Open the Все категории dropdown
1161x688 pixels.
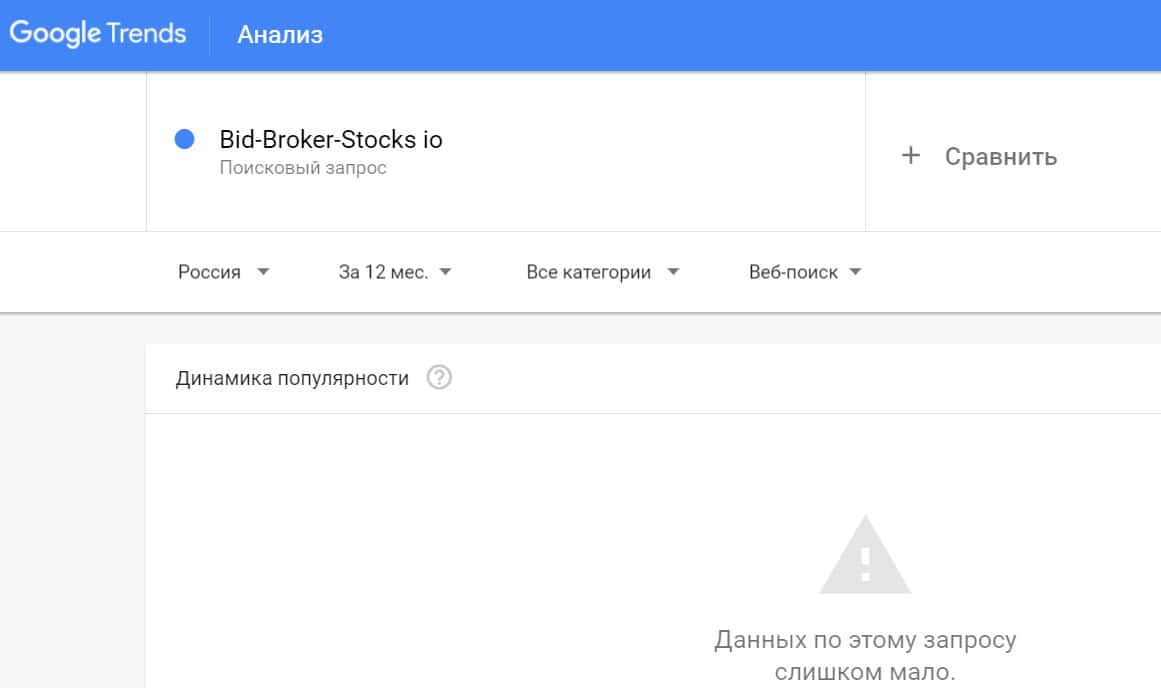coord(589,272)
